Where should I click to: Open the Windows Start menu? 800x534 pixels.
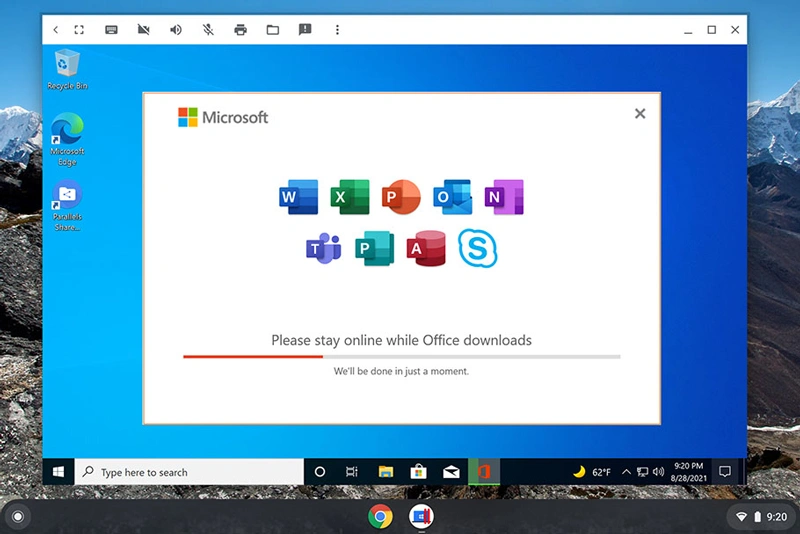(59, 472)
